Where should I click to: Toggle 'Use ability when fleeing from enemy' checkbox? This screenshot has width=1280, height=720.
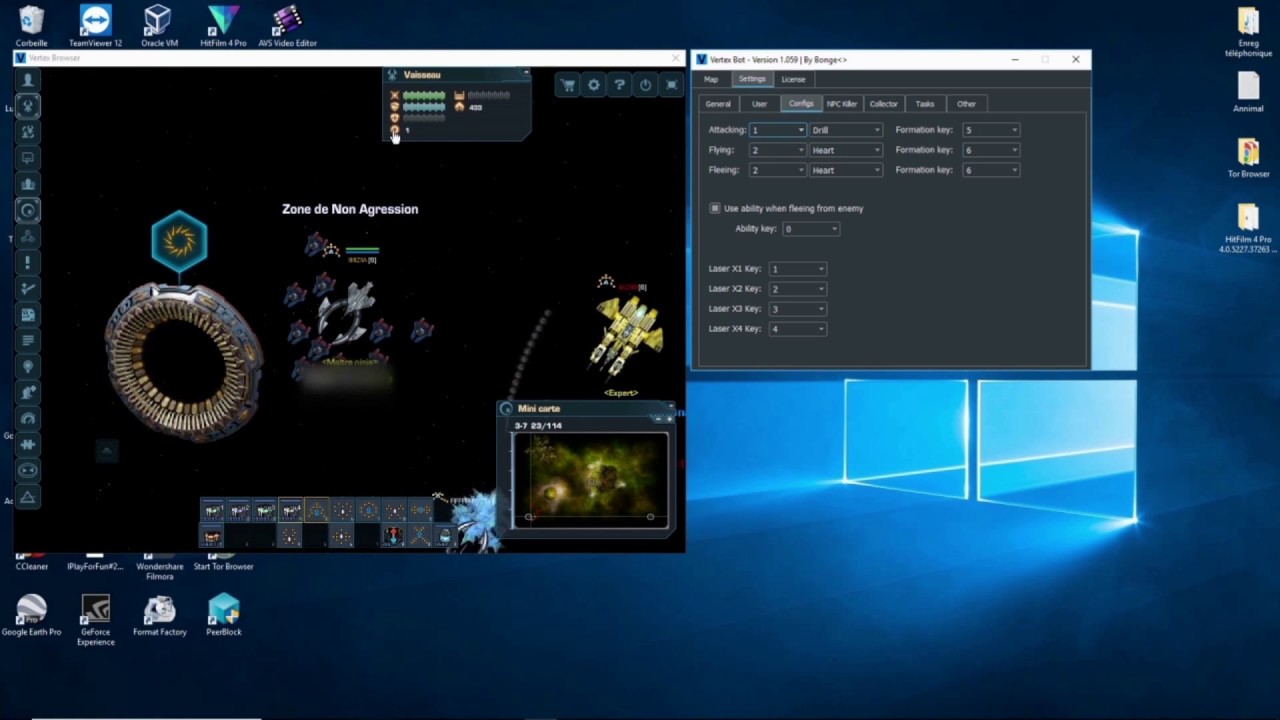(x=715, y=208)
